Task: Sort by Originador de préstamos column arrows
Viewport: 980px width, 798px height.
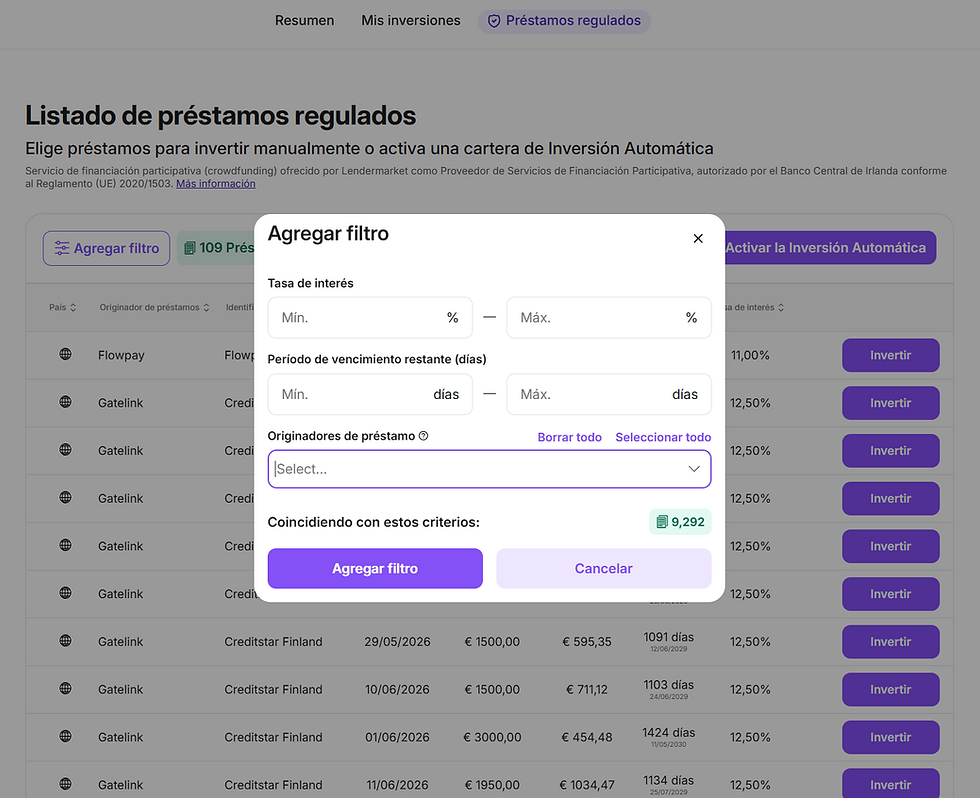Action: click(206, 307)
